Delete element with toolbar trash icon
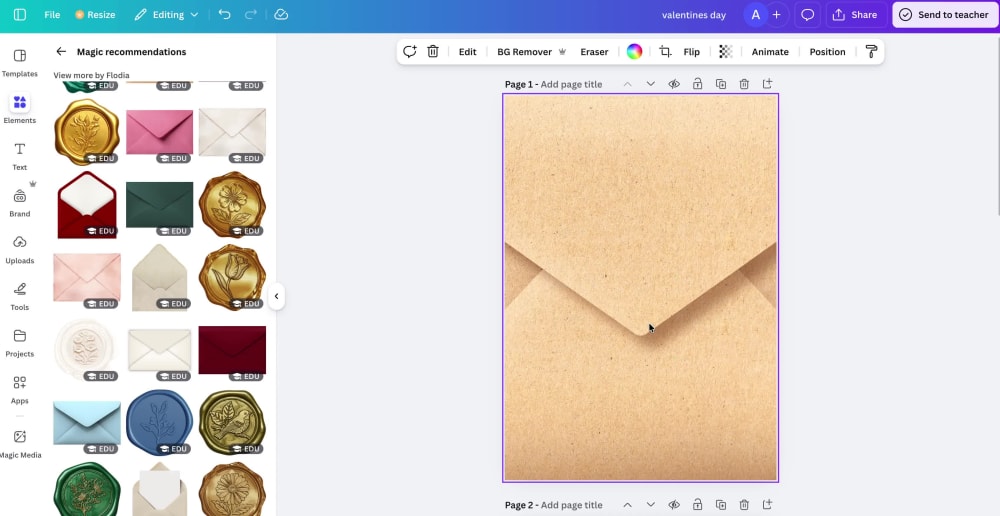The width and height of the screenshot is (1000, 516). coord(433,52)
